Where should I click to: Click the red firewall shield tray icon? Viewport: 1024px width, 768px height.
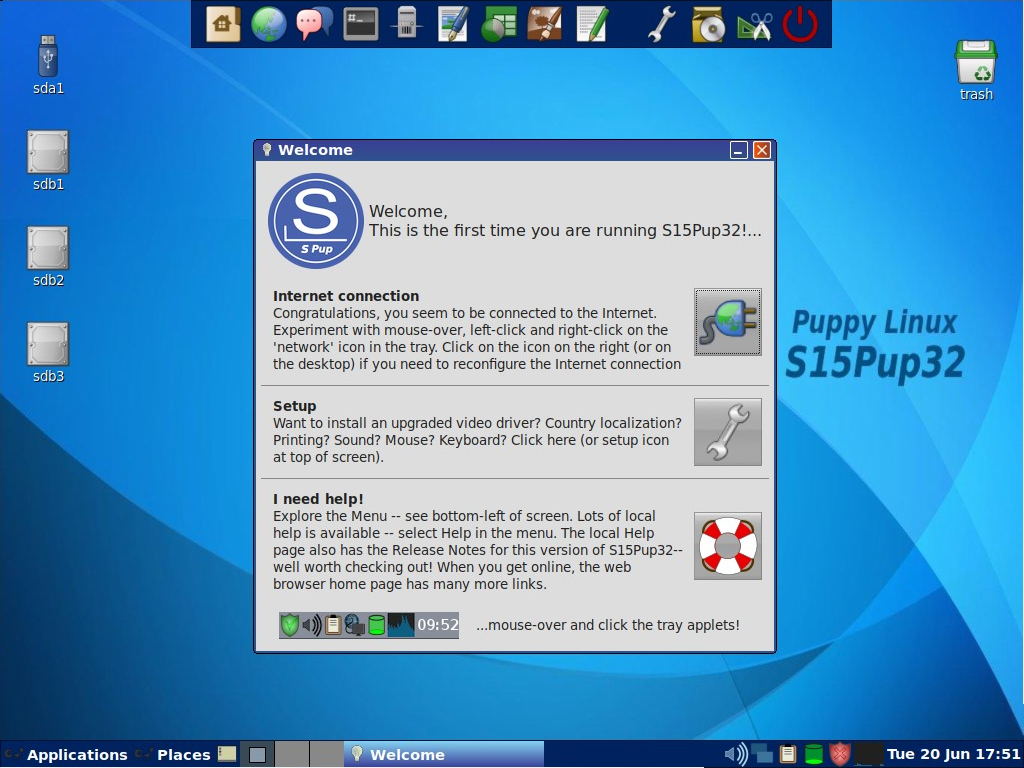pyautogui.click(x=840, y=754)
